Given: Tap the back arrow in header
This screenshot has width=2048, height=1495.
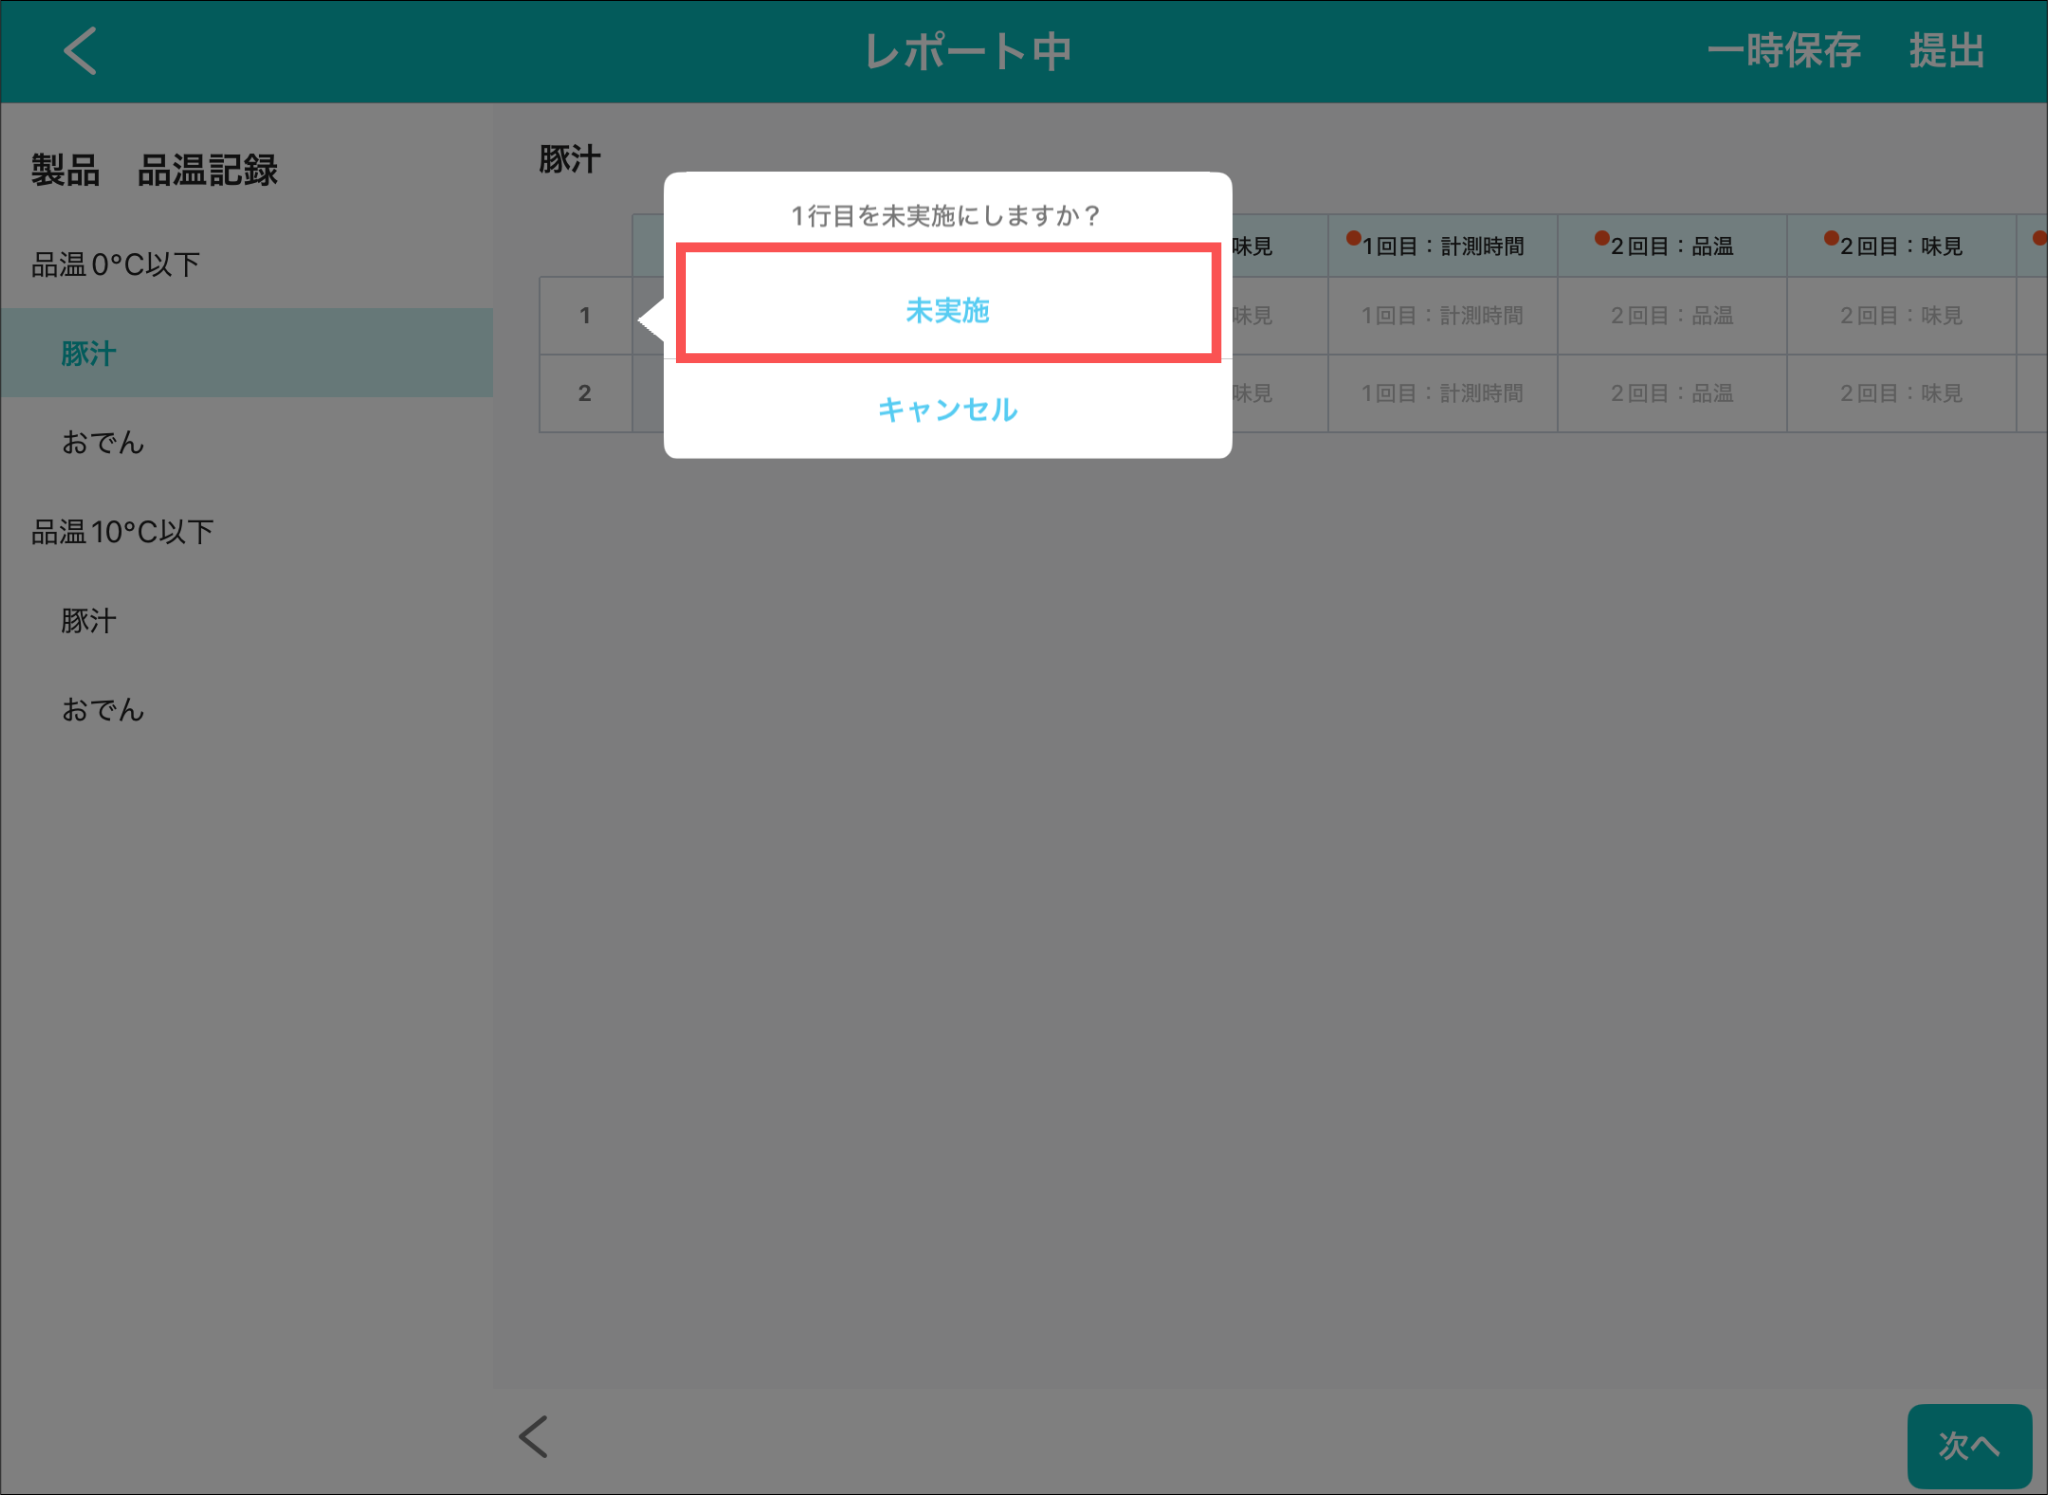Looking at the screenshot, I should (80, 51).
